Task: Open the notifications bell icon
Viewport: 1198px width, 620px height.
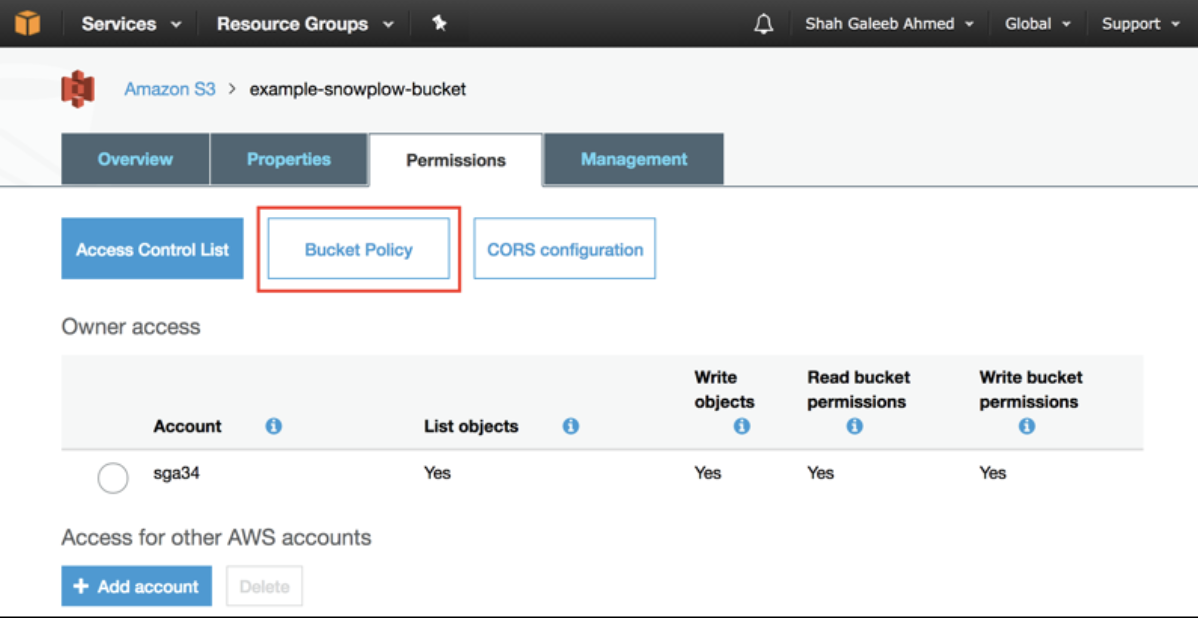Action: [x=763, y=24]
